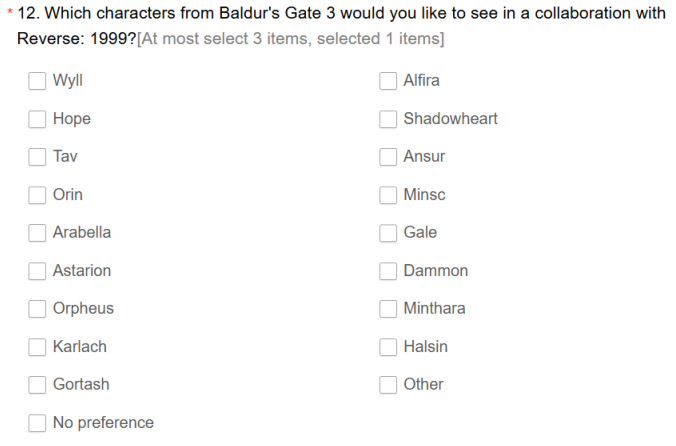Choose Orin from the list
This screenshot has width=676, height=446.
tap(38, 195)
